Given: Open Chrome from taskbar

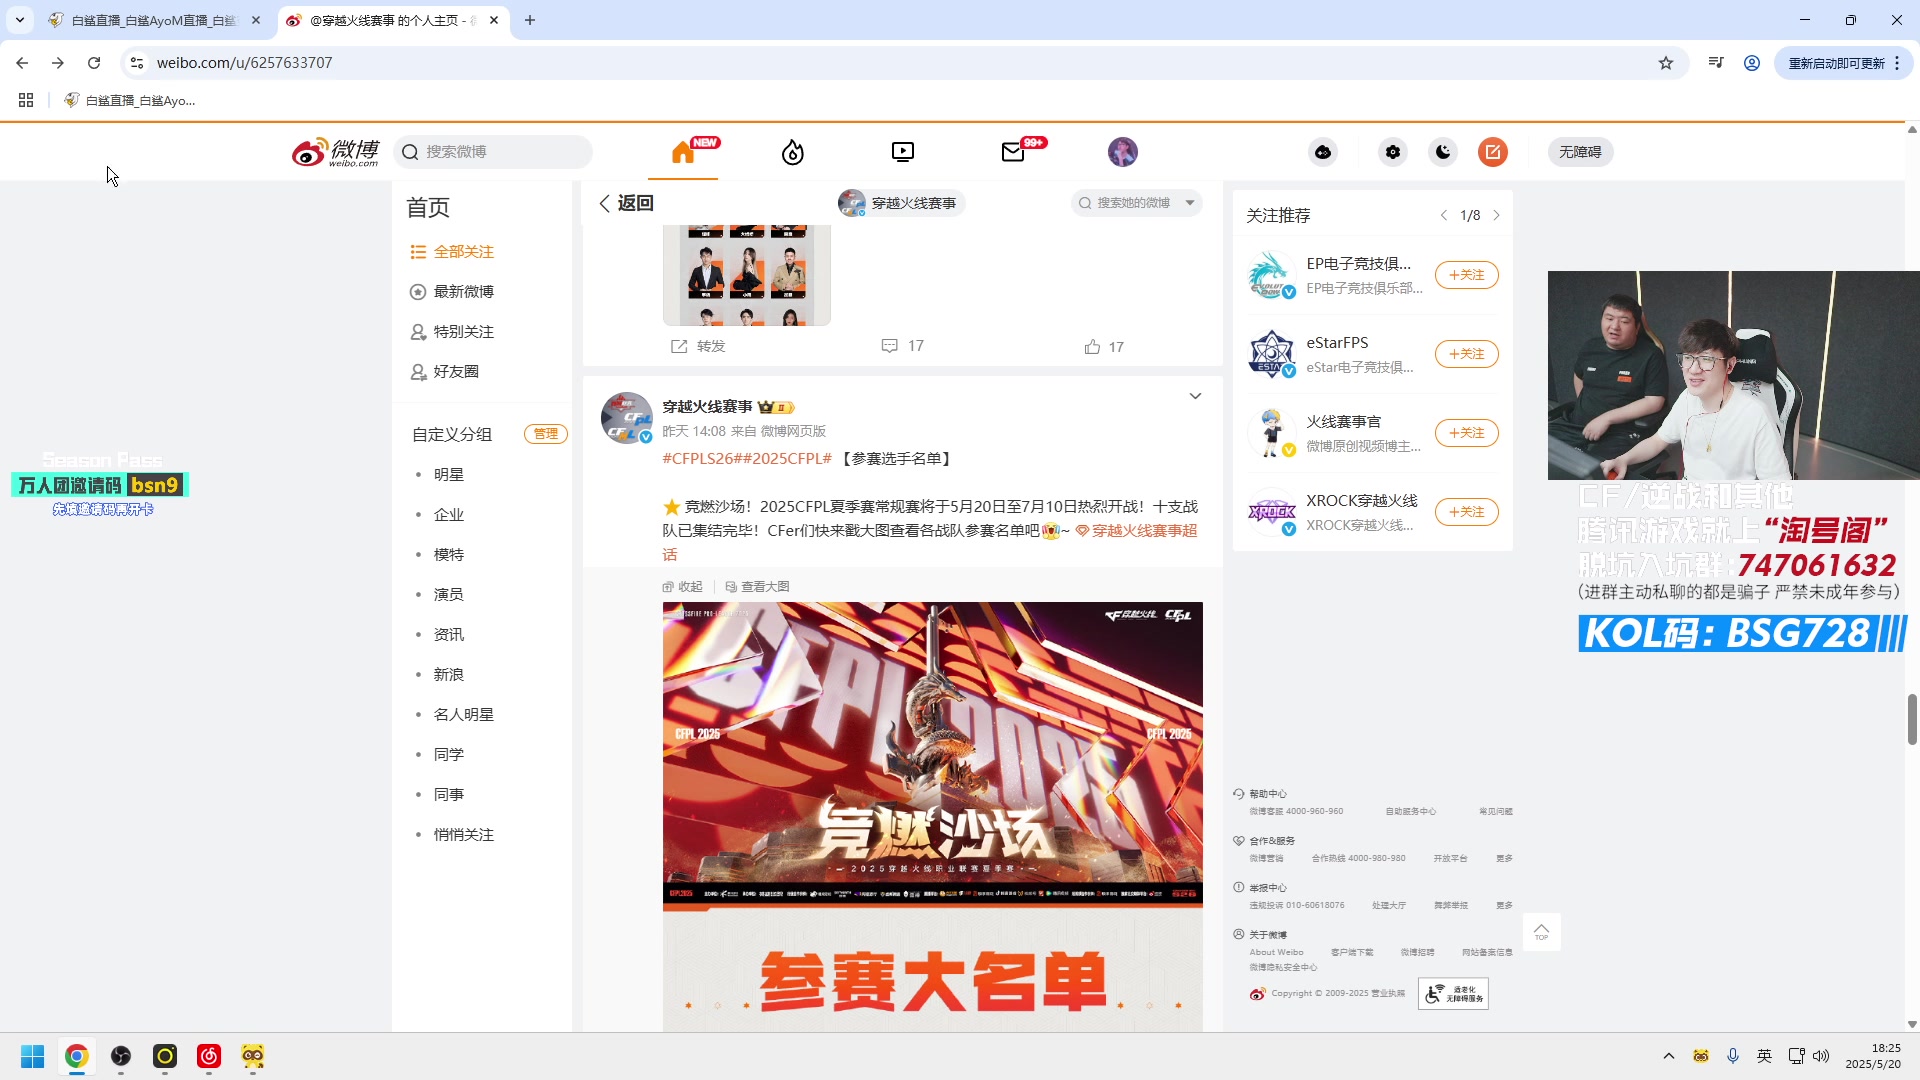Looking at the screenshot, I should click(77, 1057).
